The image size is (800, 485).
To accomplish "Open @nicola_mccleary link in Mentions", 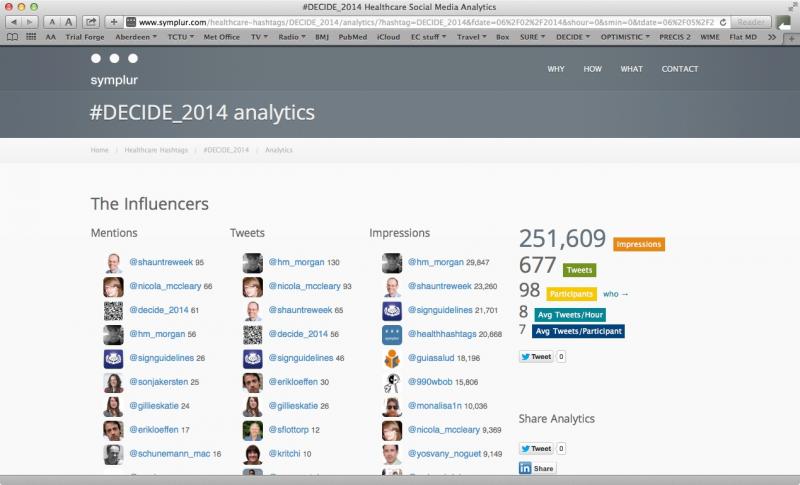I will [x=165, y=286].
